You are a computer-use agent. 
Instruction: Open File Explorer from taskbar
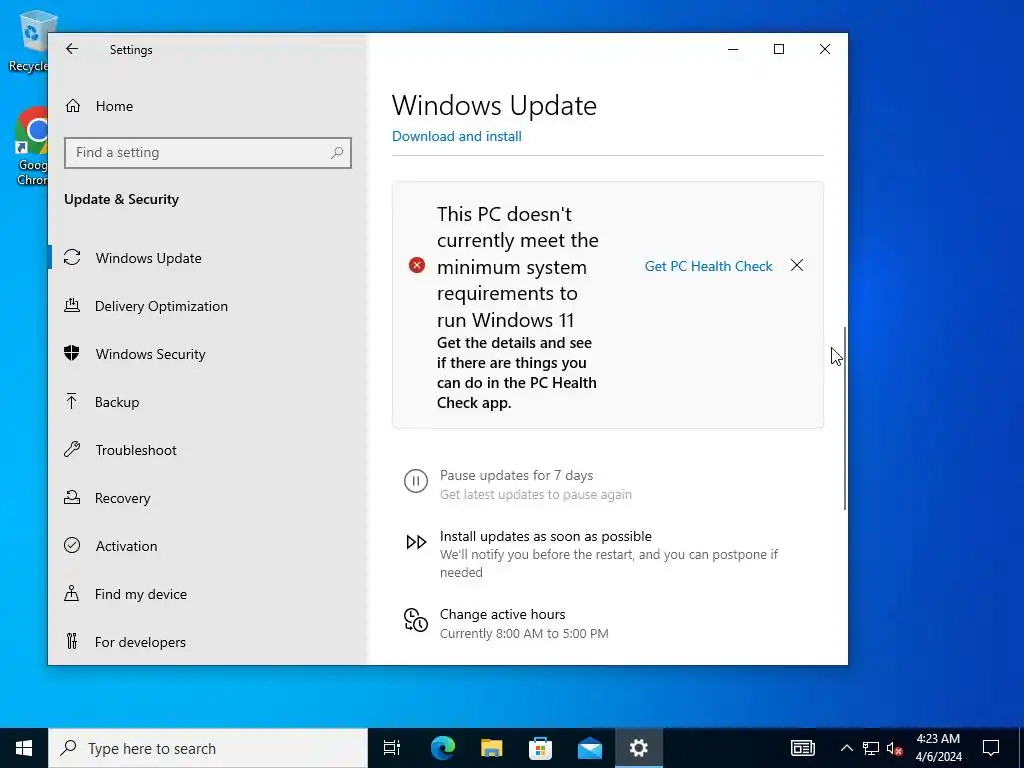(491, 748)
